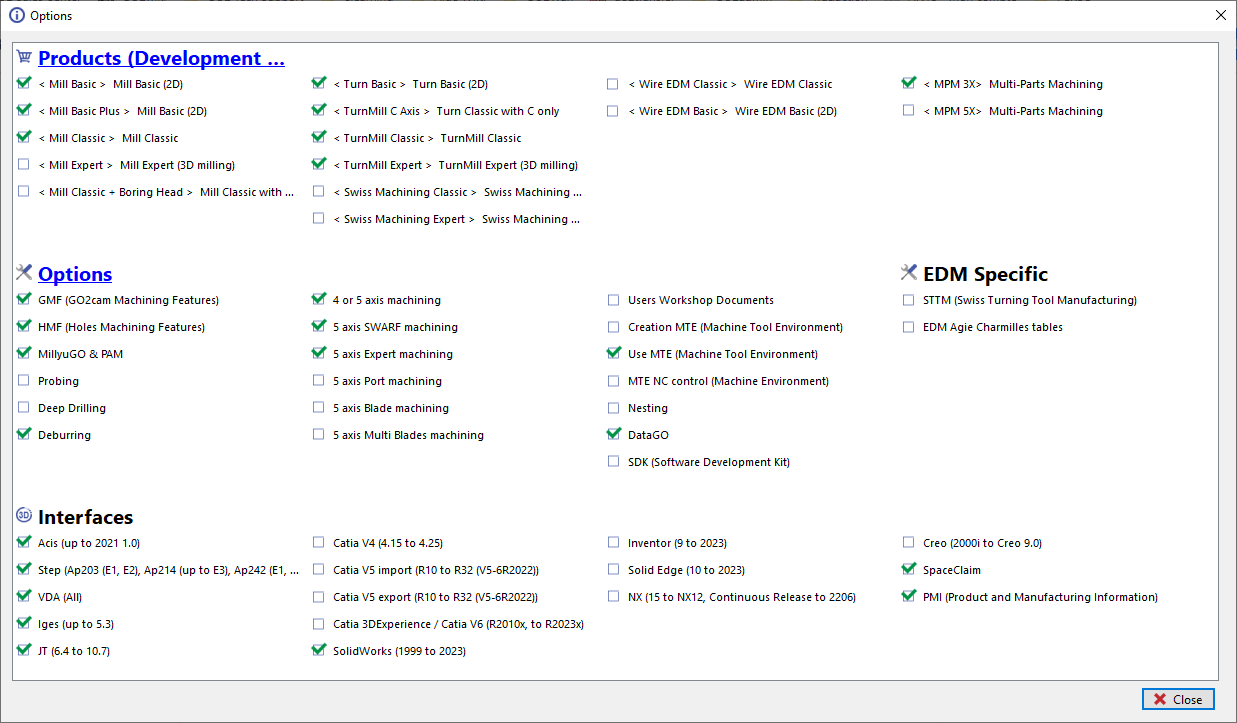Disable the SolidWorks (1999 to 2023) interface
This screenshot has width=1237, height=723.
319,651
